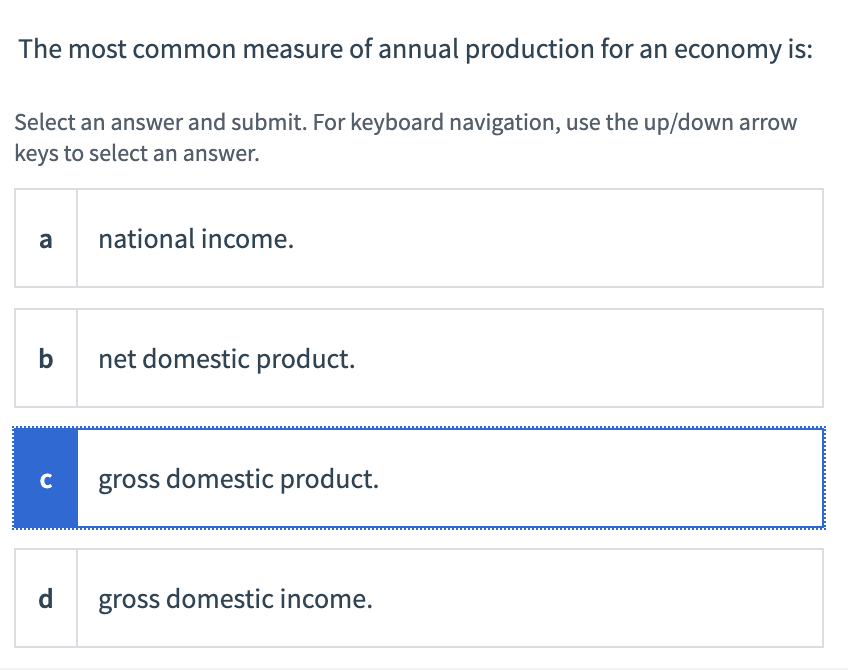Pick answer d, gross domestic income
The image size is (848, 670).
[x=420, y=598]
